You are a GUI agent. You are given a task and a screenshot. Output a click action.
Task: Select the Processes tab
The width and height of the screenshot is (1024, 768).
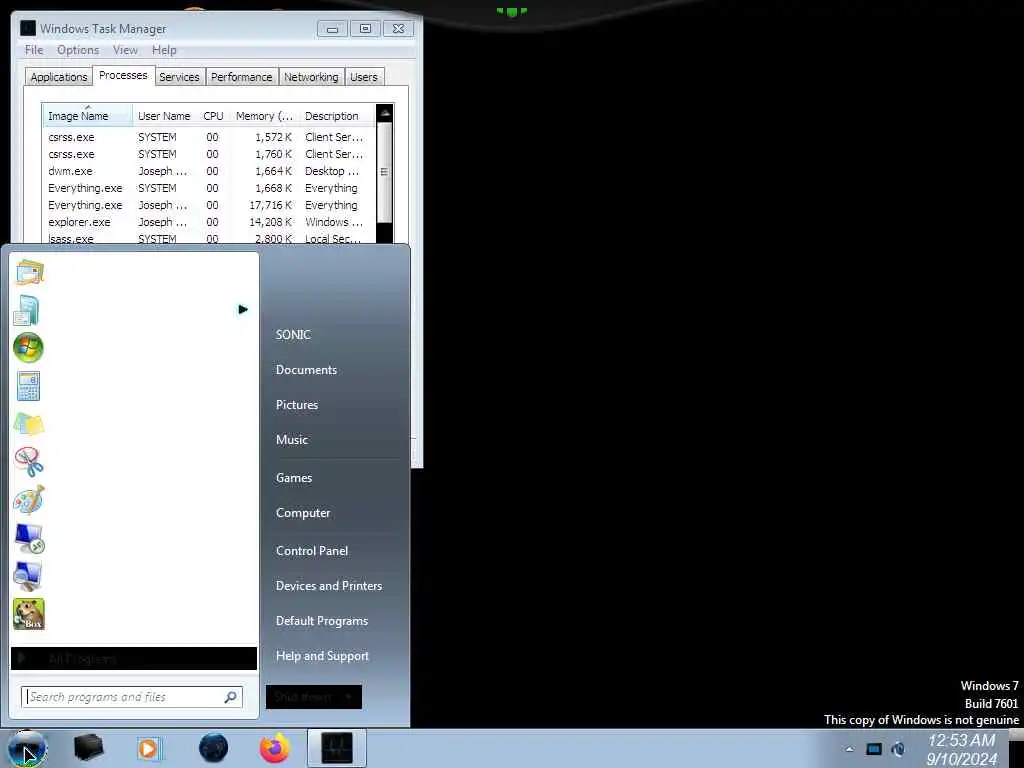click(123, 76)
